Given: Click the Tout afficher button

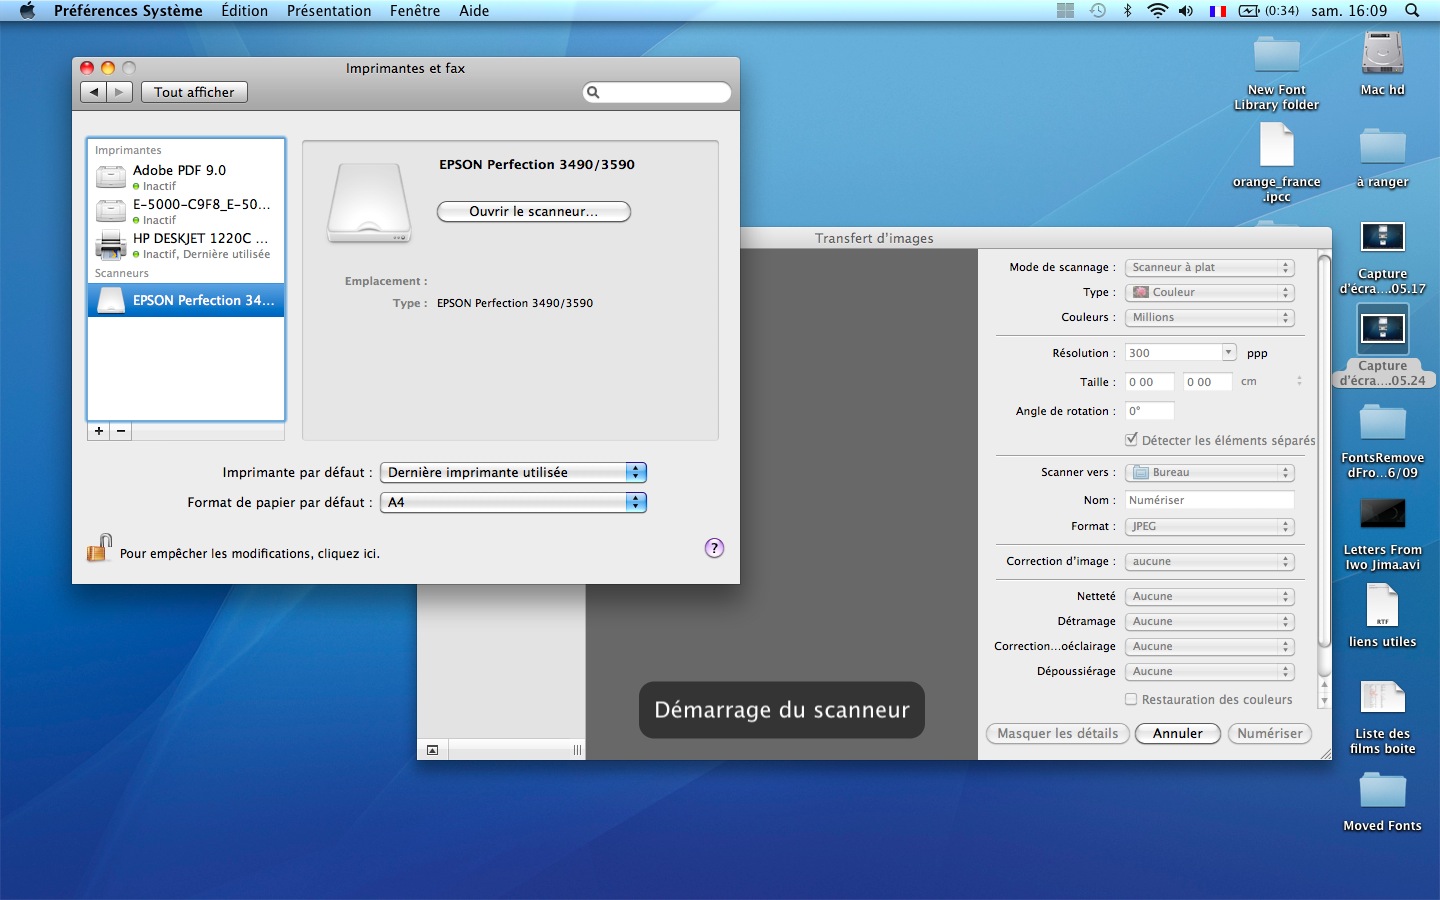Looking at the screenshot, I should pyautogui.click(x=194, y=92).
